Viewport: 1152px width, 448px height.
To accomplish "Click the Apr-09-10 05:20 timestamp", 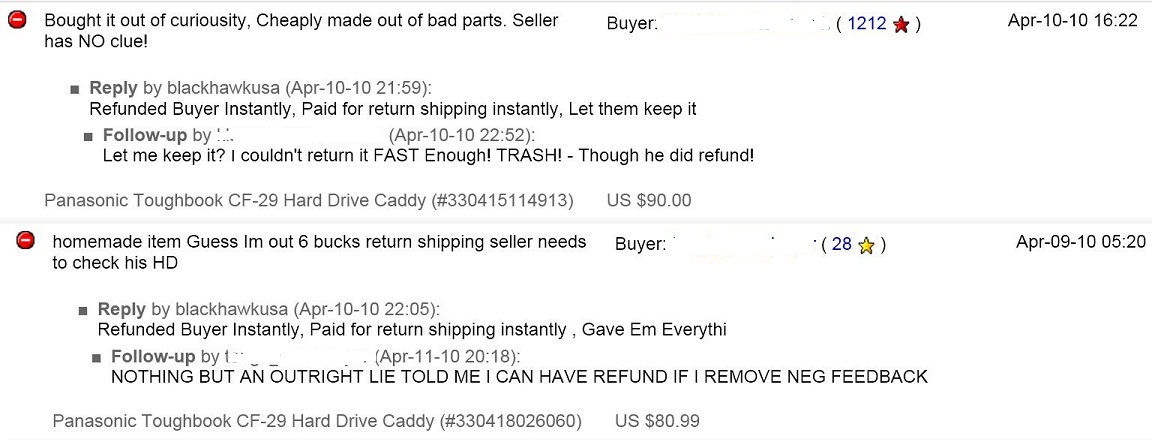I will (x=1080, y=242).
